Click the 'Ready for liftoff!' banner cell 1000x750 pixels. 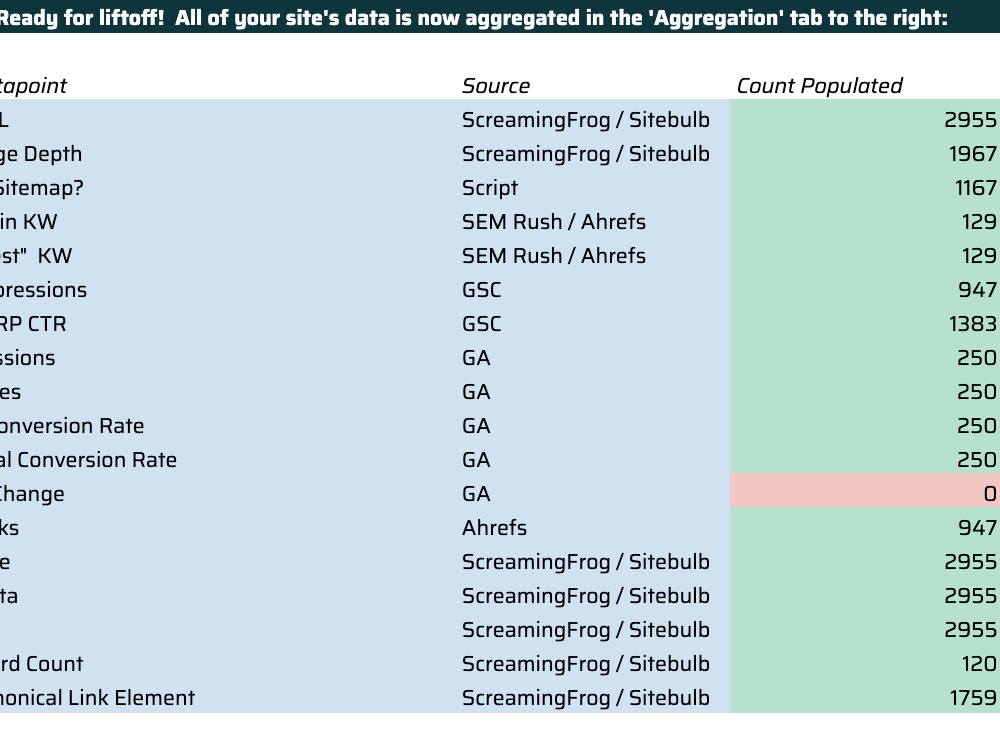(500, 17)
